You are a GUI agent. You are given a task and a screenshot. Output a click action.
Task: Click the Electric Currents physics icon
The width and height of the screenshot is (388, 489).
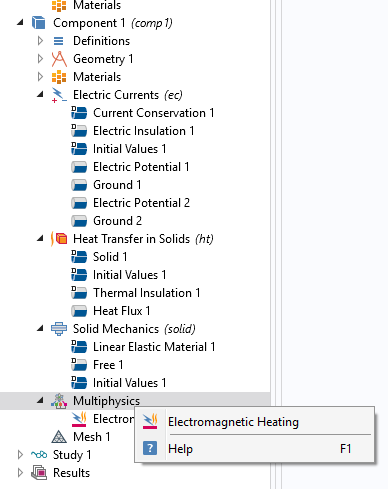(x=59, y=95)
